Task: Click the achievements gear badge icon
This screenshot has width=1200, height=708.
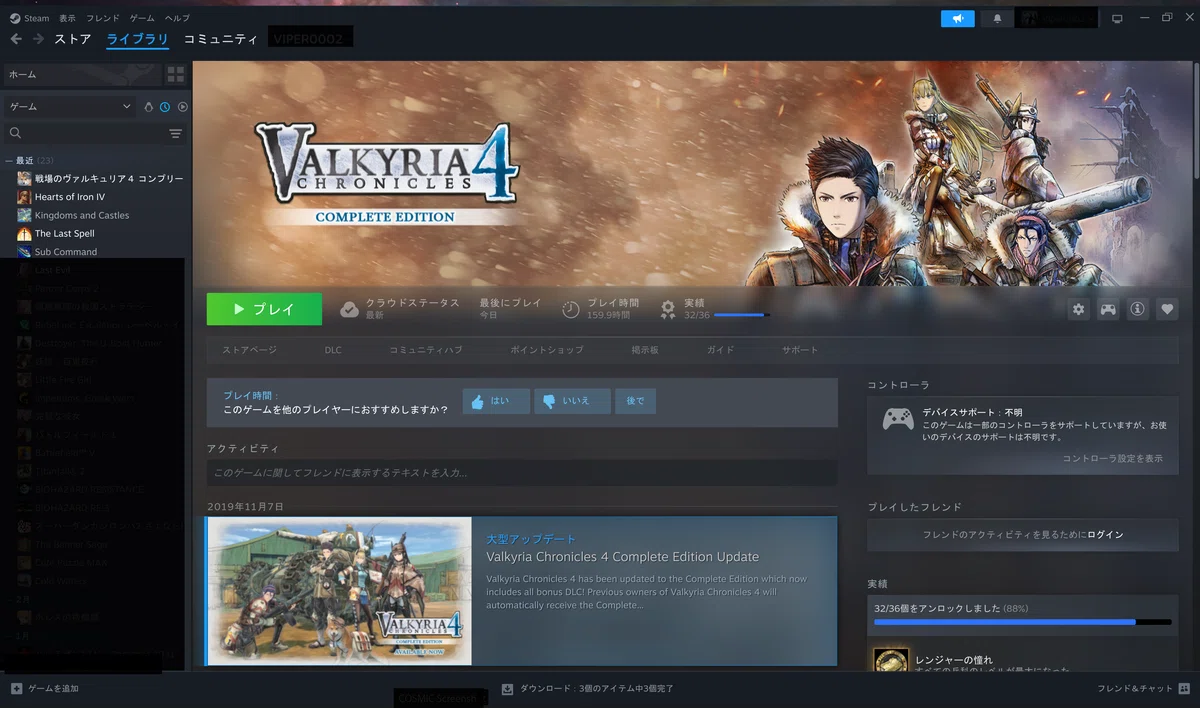Action: pyautogui.click(x=668, y=309)
